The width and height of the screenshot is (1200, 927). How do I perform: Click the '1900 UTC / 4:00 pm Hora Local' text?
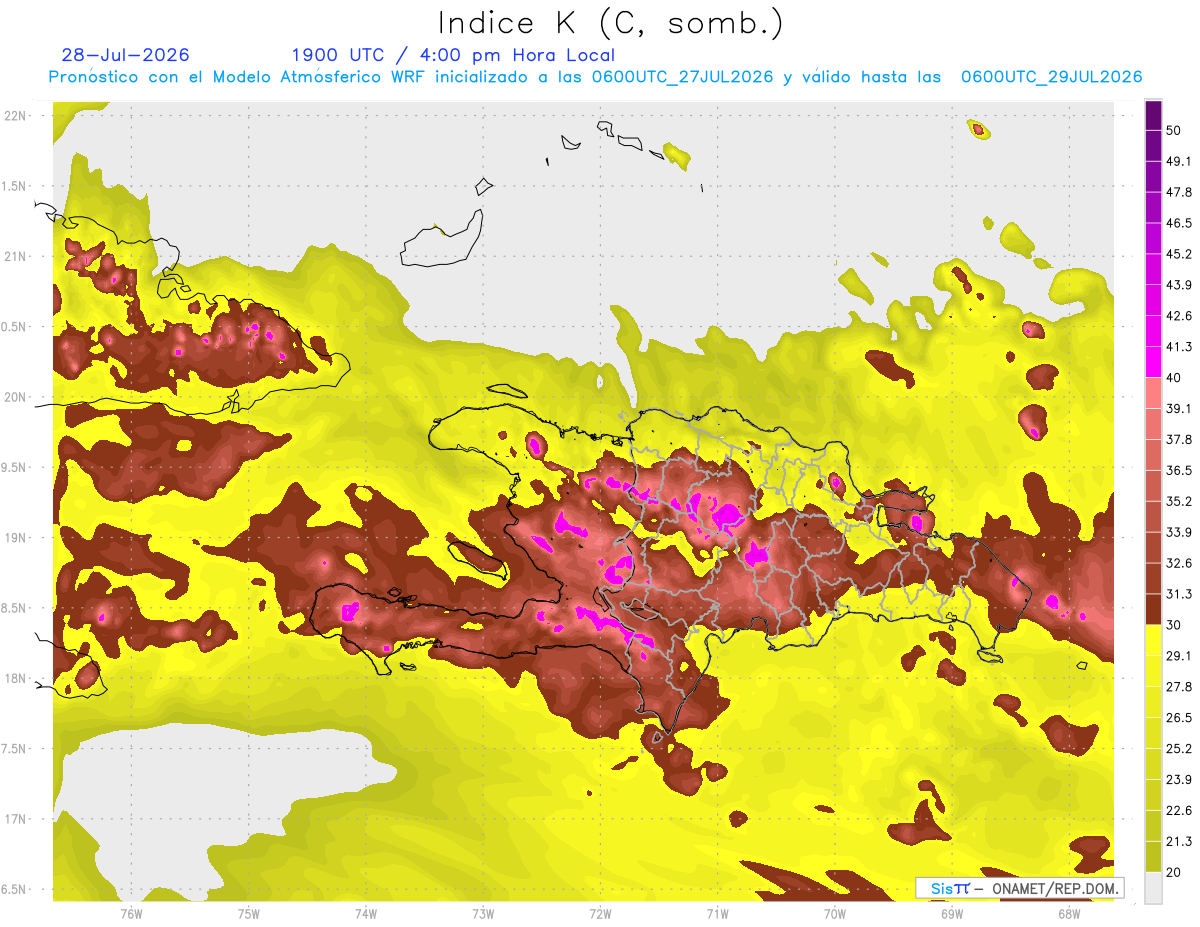pyautogui.click(x=453, y=56)
